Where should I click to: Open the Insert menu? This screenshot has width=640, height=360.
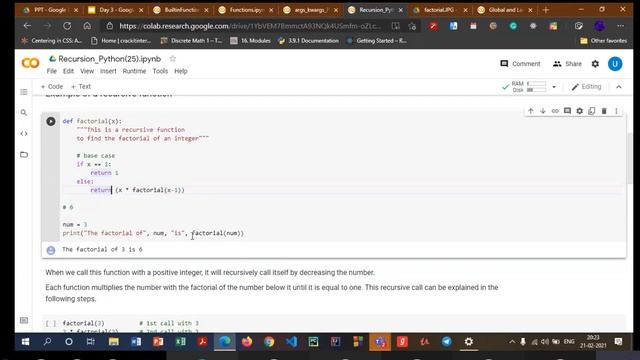108,71
